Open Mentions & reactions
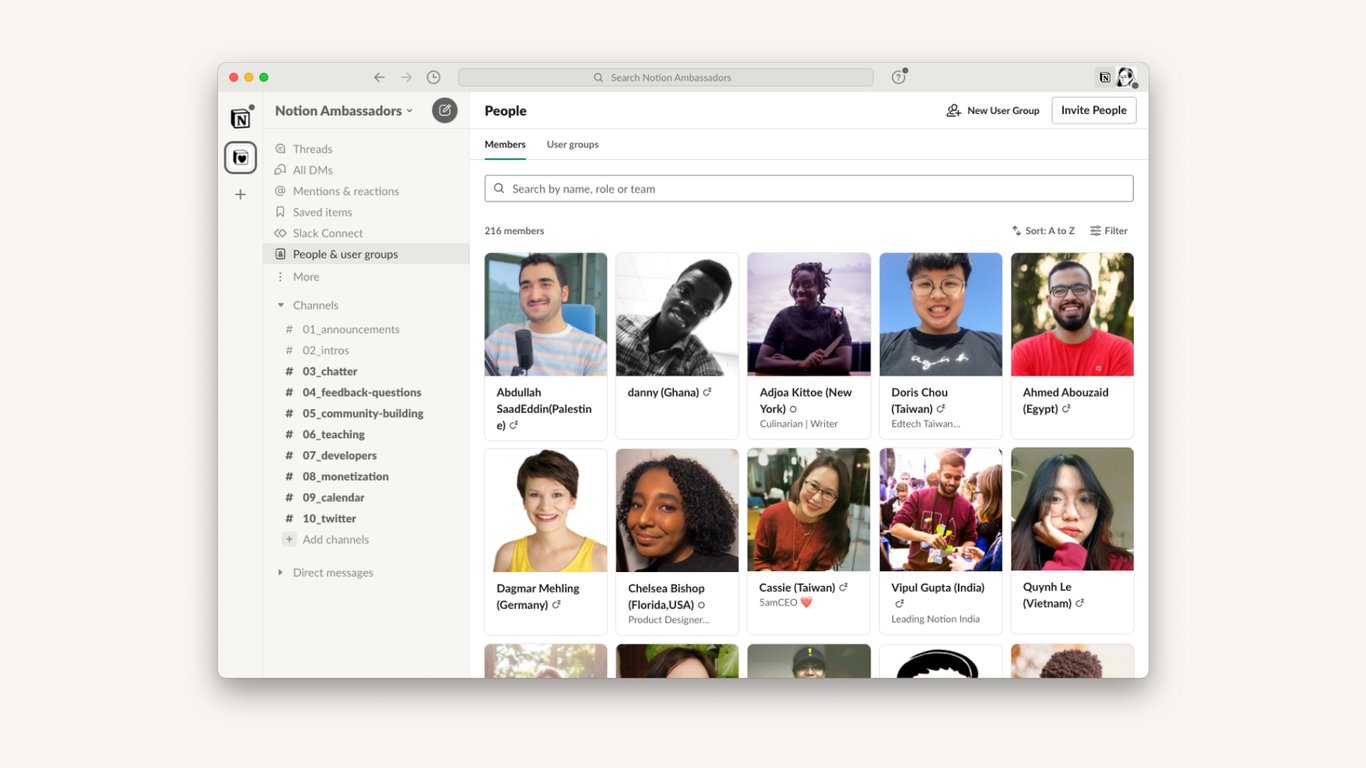This screenshot has width=1366, height=768. pyautogui.click(x=344, y=190)
